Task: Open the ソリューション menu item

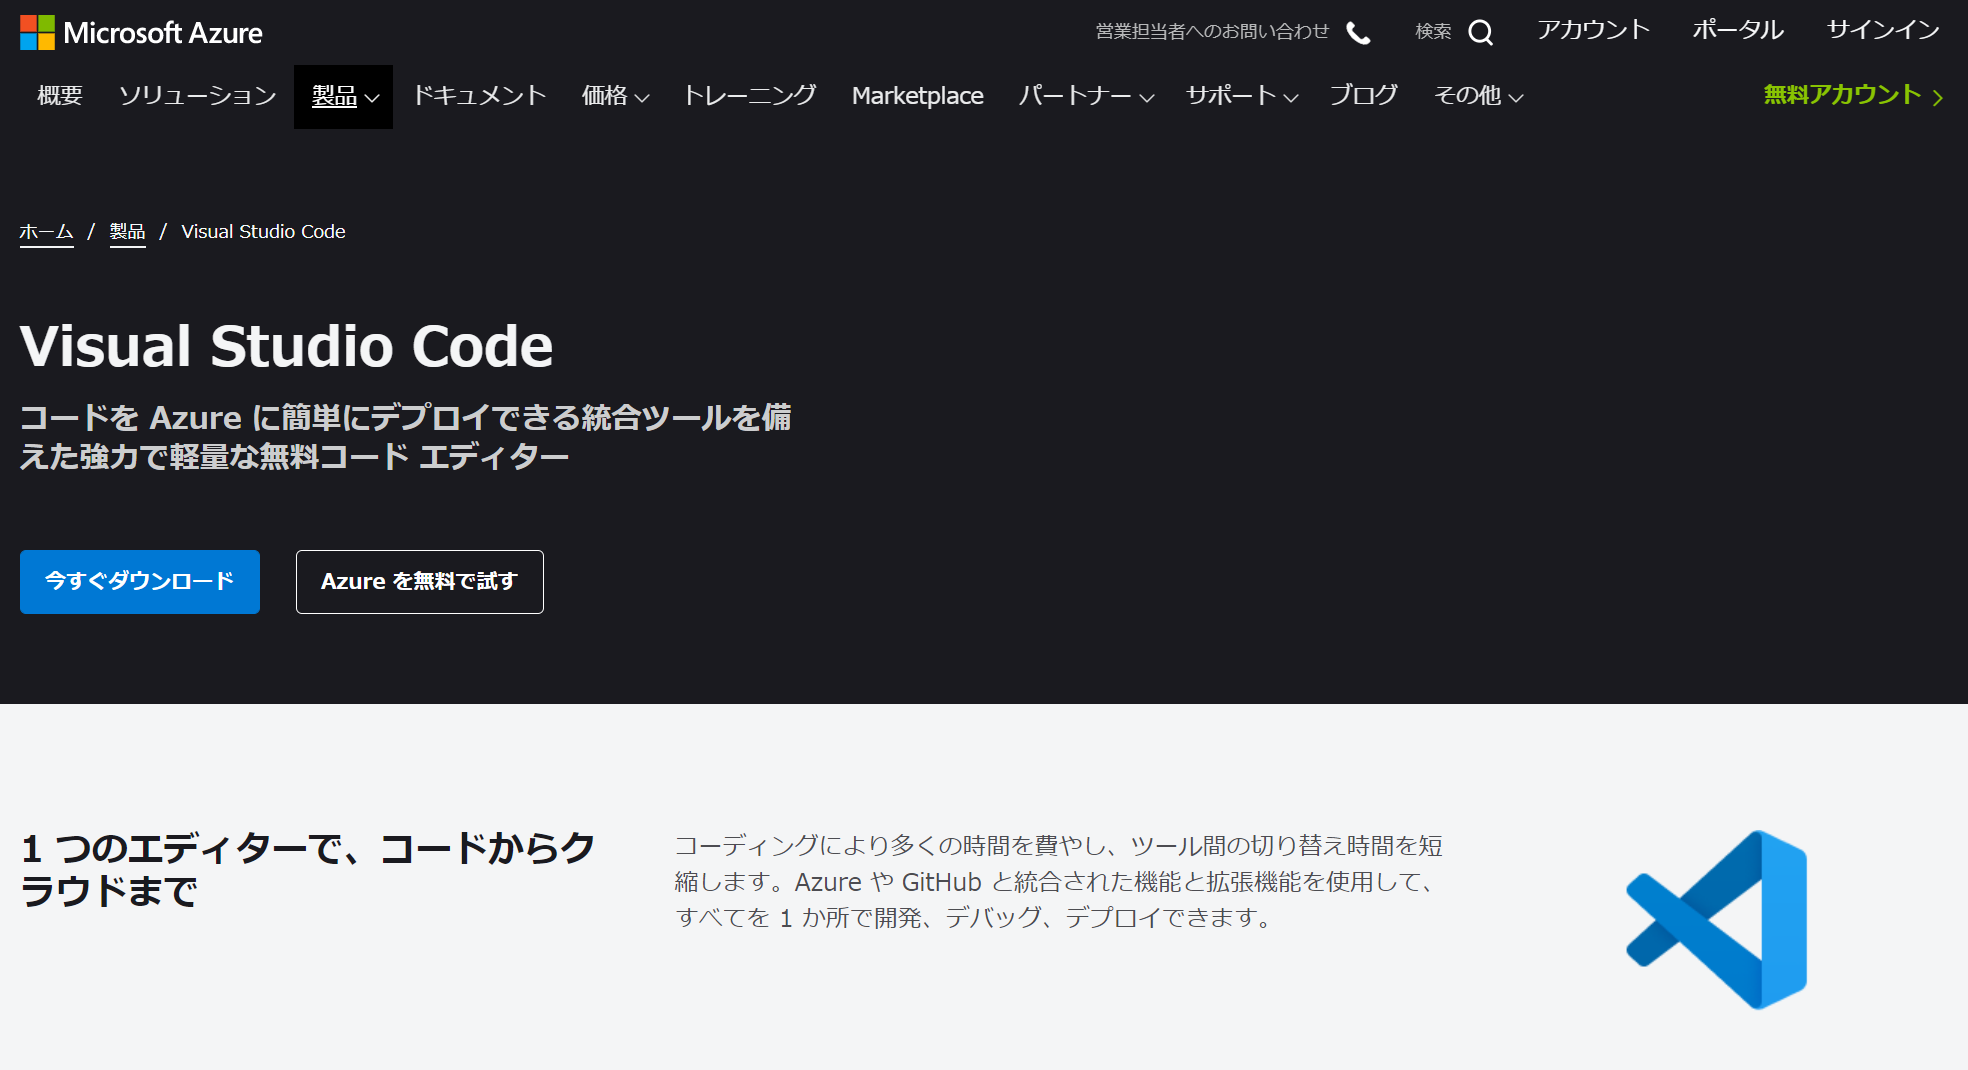Action: 198,96
